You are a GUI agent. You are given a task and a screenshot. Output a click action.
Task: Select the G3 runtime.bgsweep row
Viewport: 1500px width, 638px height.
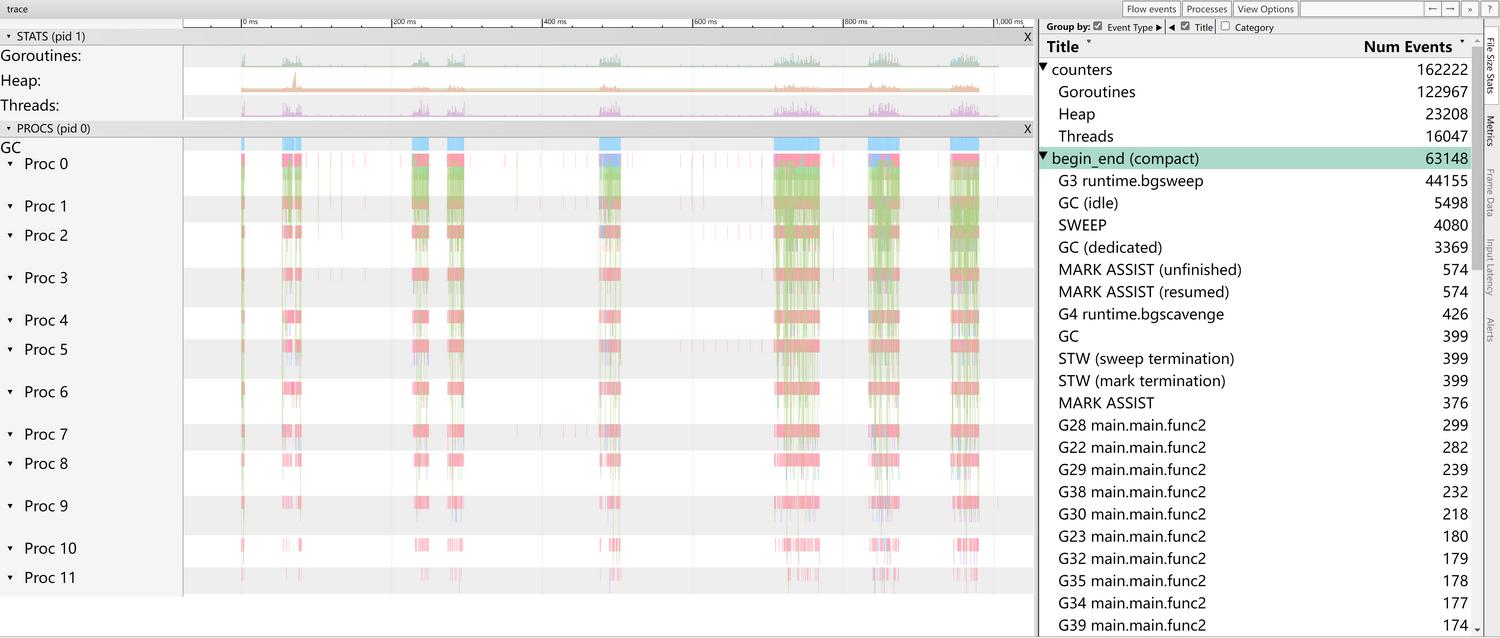(1254, 181)
